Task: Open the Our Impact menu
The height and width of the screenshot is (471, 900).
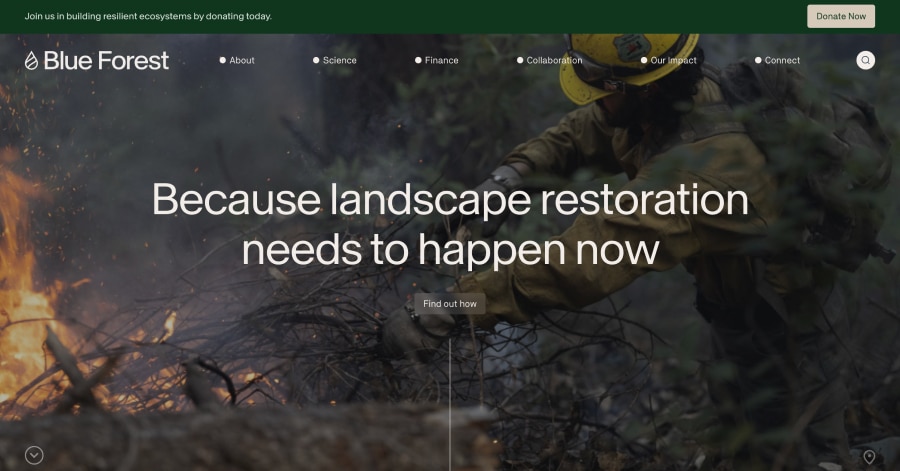Action: (x=669, y=60)
